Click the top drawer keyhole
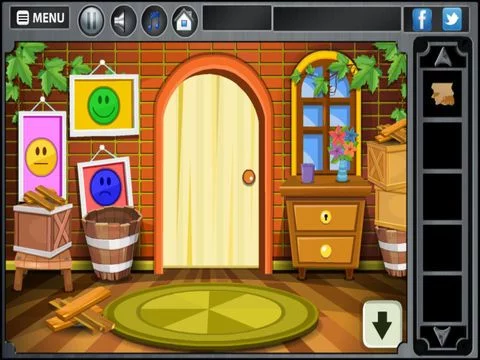Viewport: 480px width, 360px height. pyautogui.click(x=326, y=217)
